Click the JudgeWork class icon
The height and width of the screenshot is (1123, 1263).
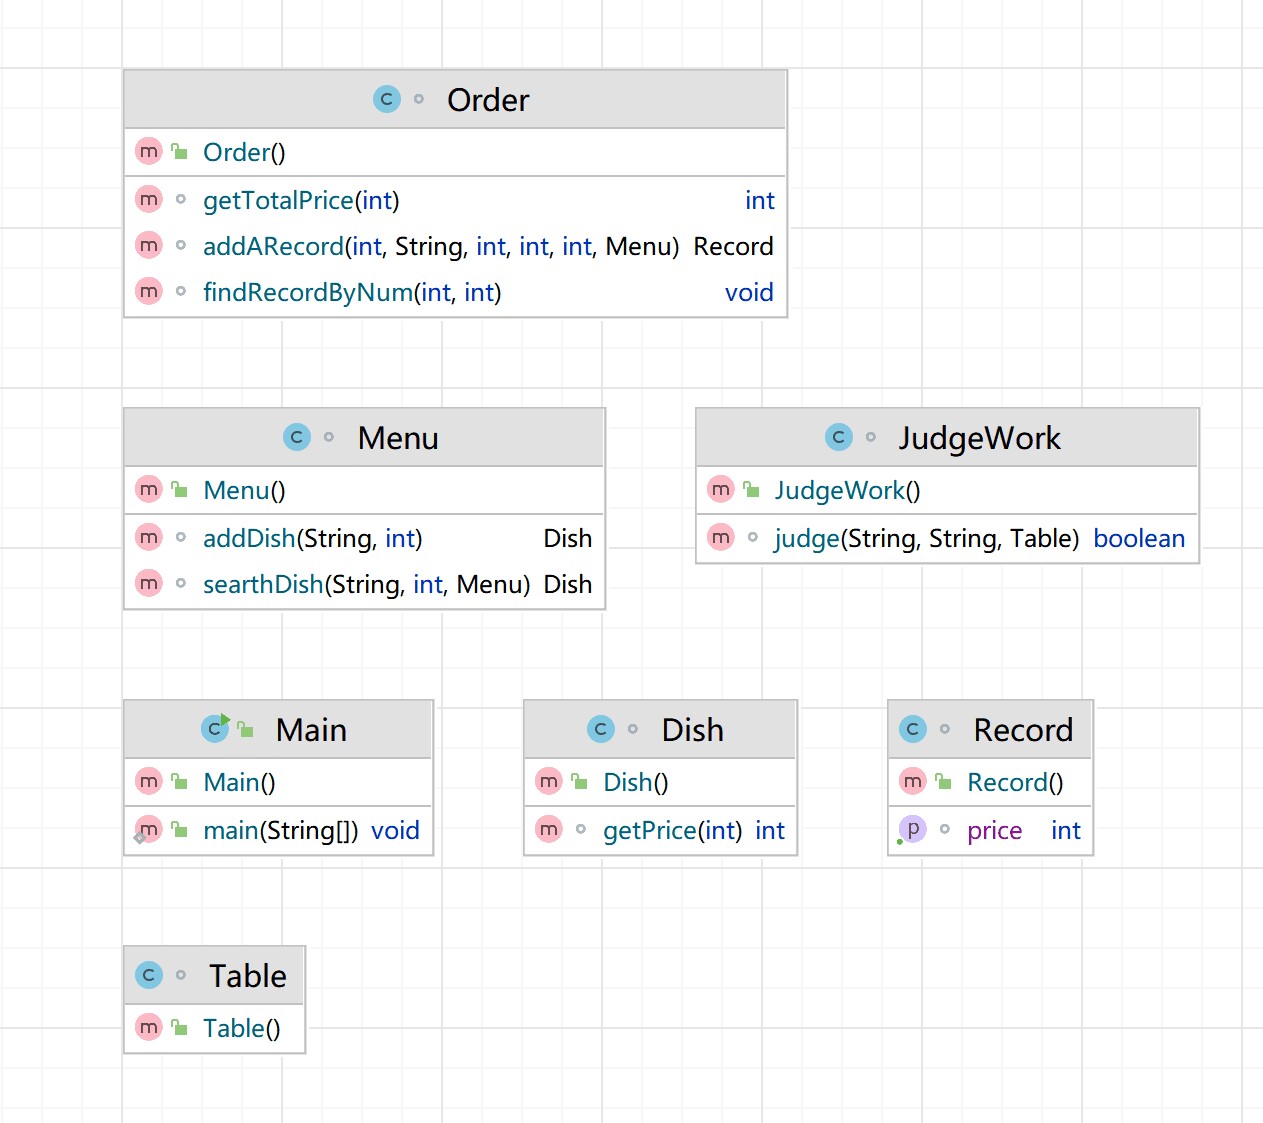(839, 437)
